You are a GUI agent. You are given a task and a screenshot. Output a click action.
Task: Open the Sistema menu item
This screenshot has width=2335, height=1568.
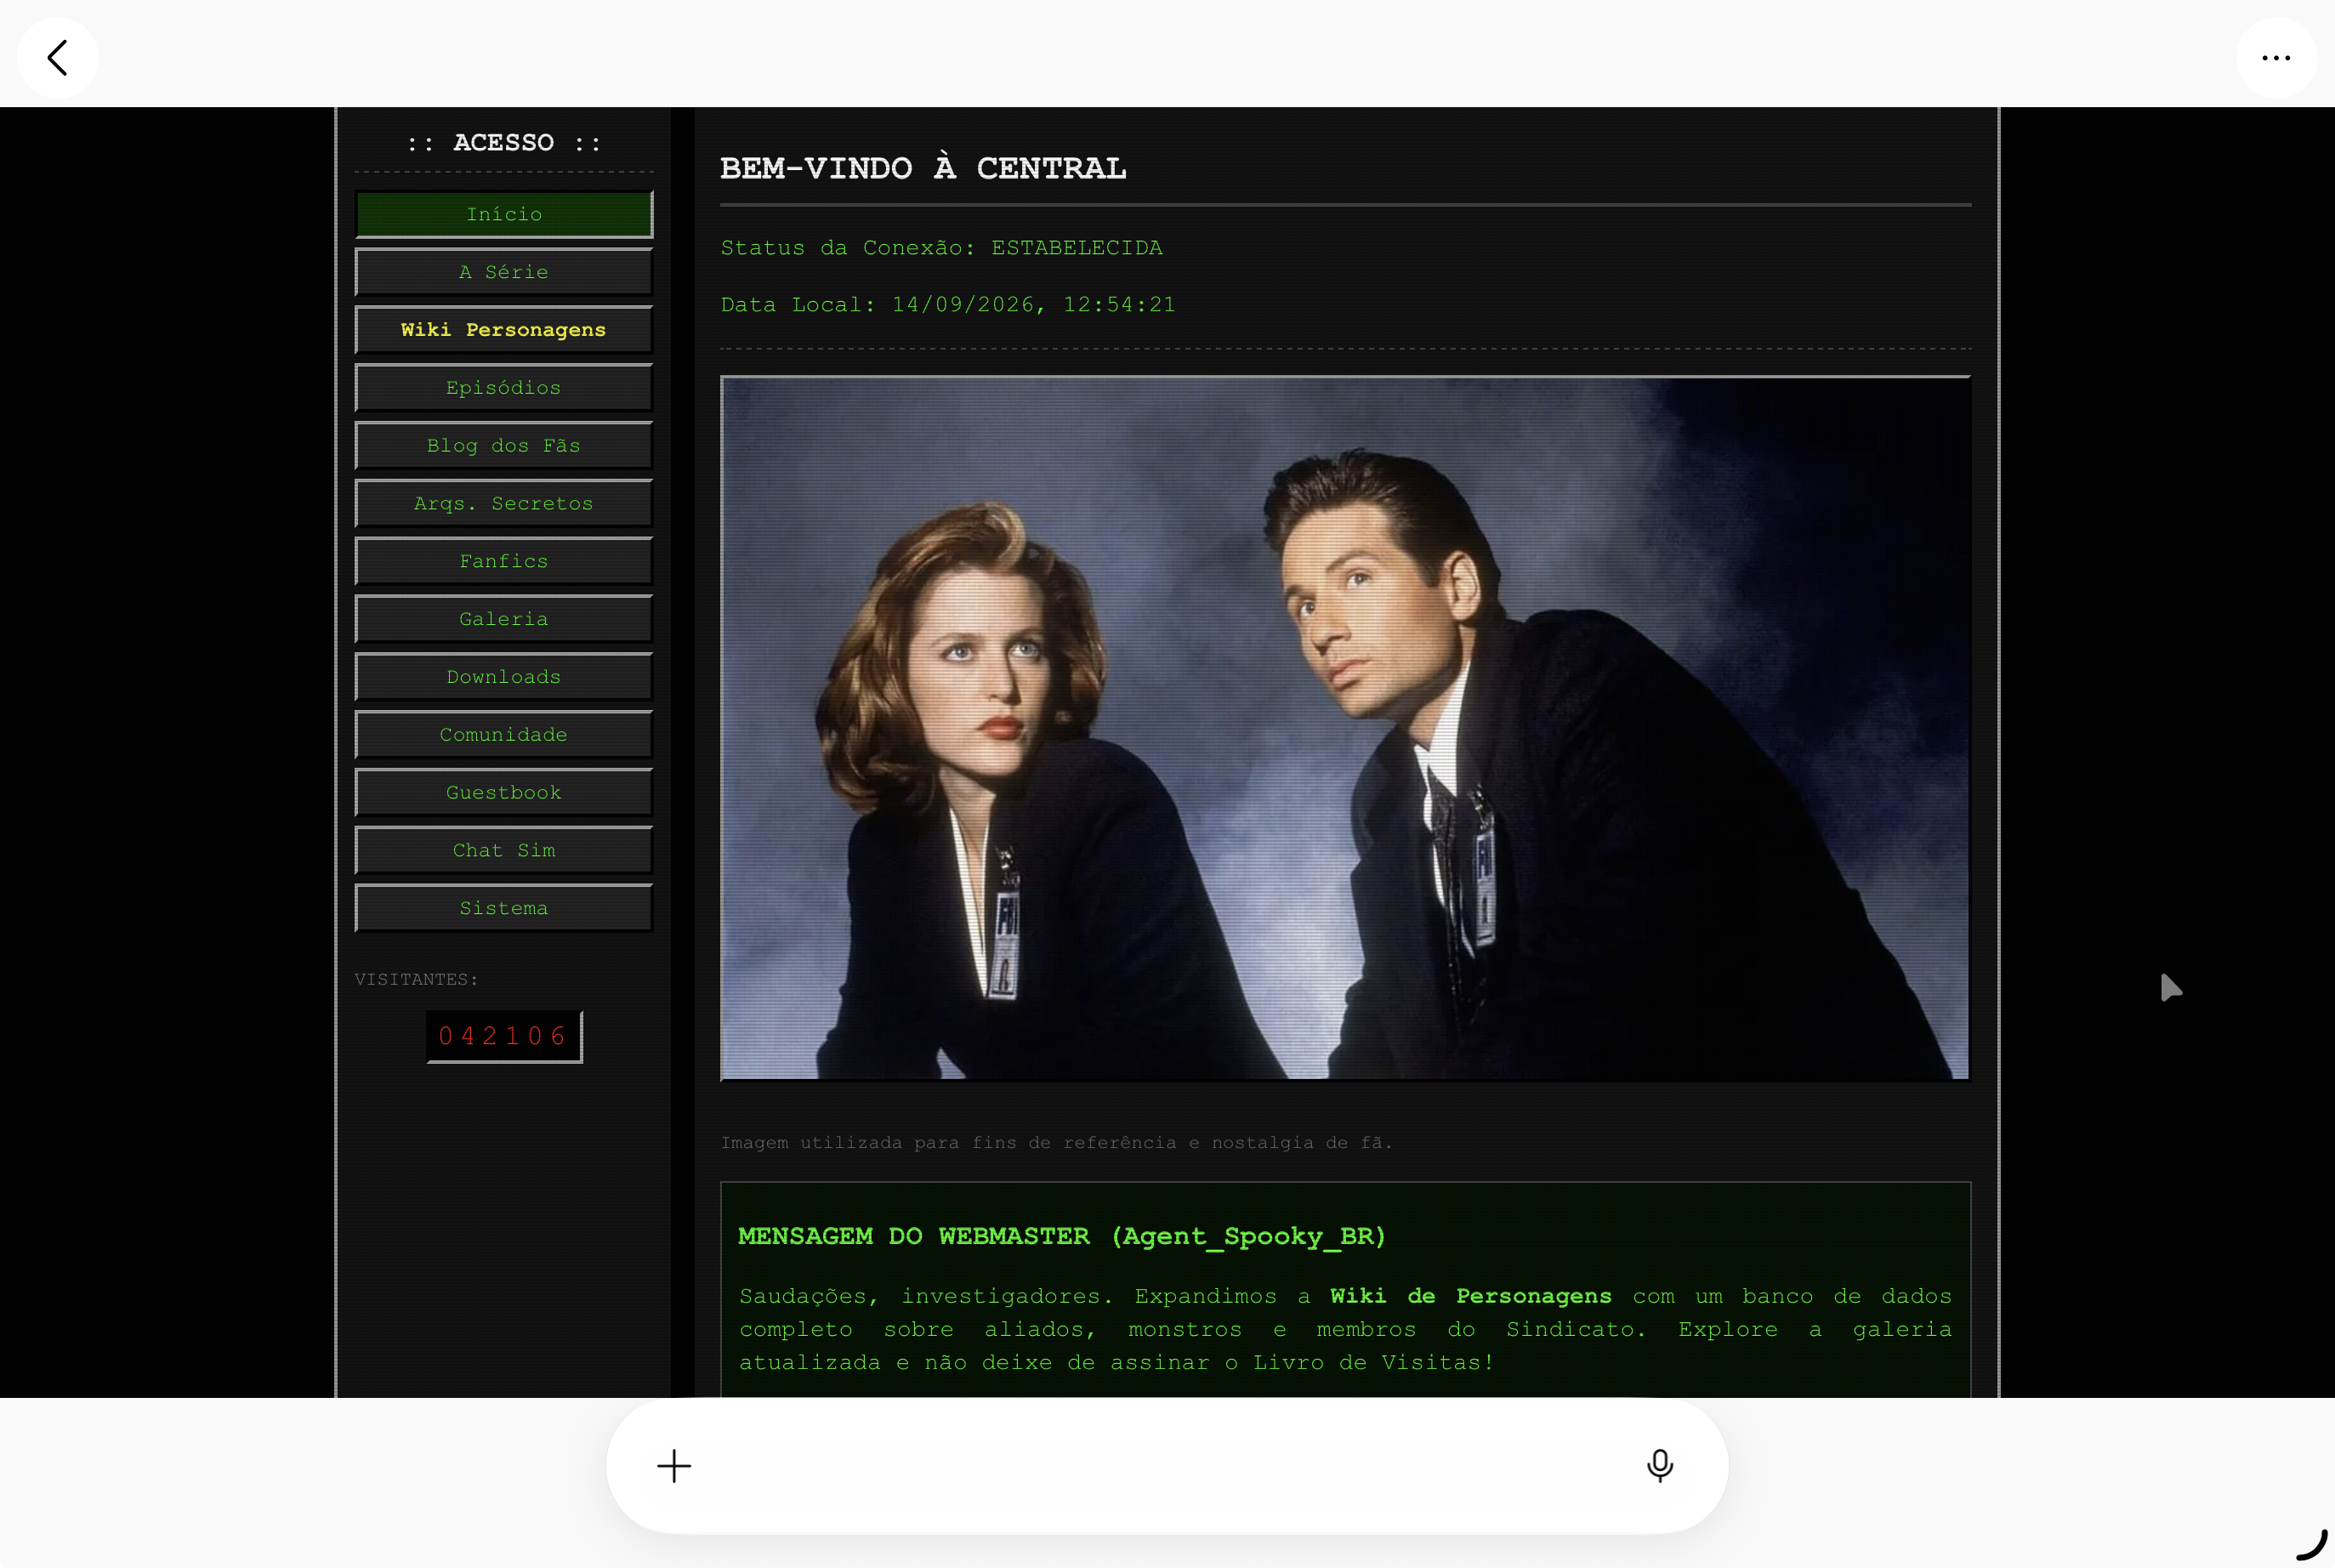(x=504, y=908)
